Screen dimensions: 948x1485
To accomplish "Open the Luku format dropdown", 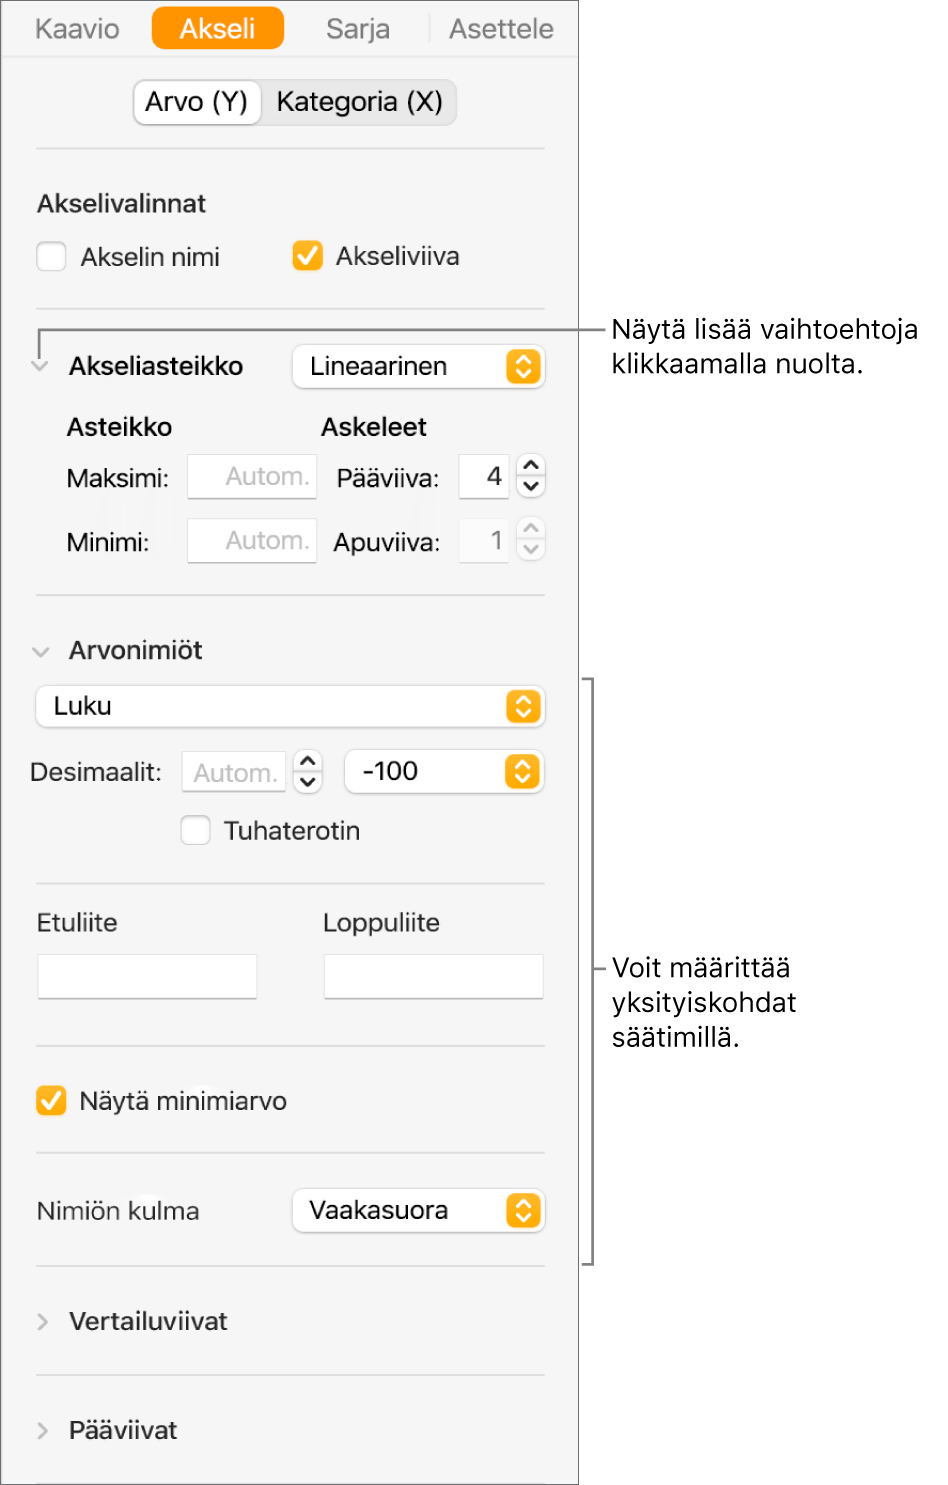I will point(290,706).
